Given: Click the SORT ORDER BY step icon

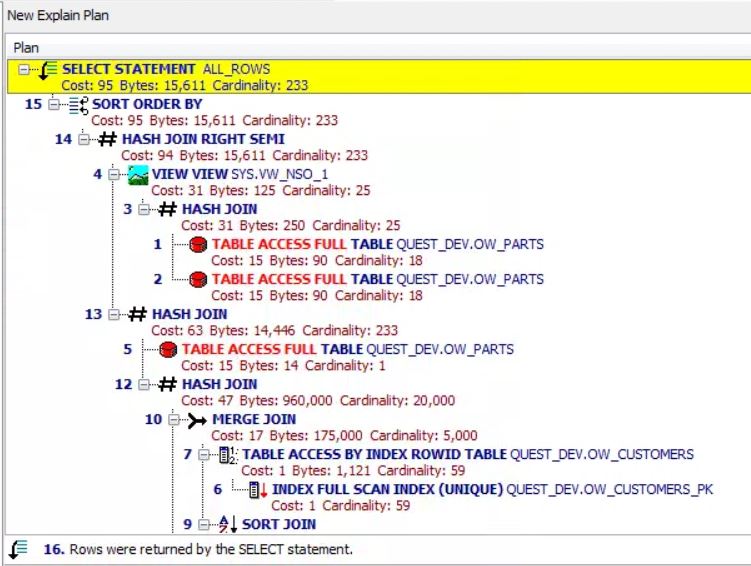Looking at the screenshot, I should coord(79,105).
